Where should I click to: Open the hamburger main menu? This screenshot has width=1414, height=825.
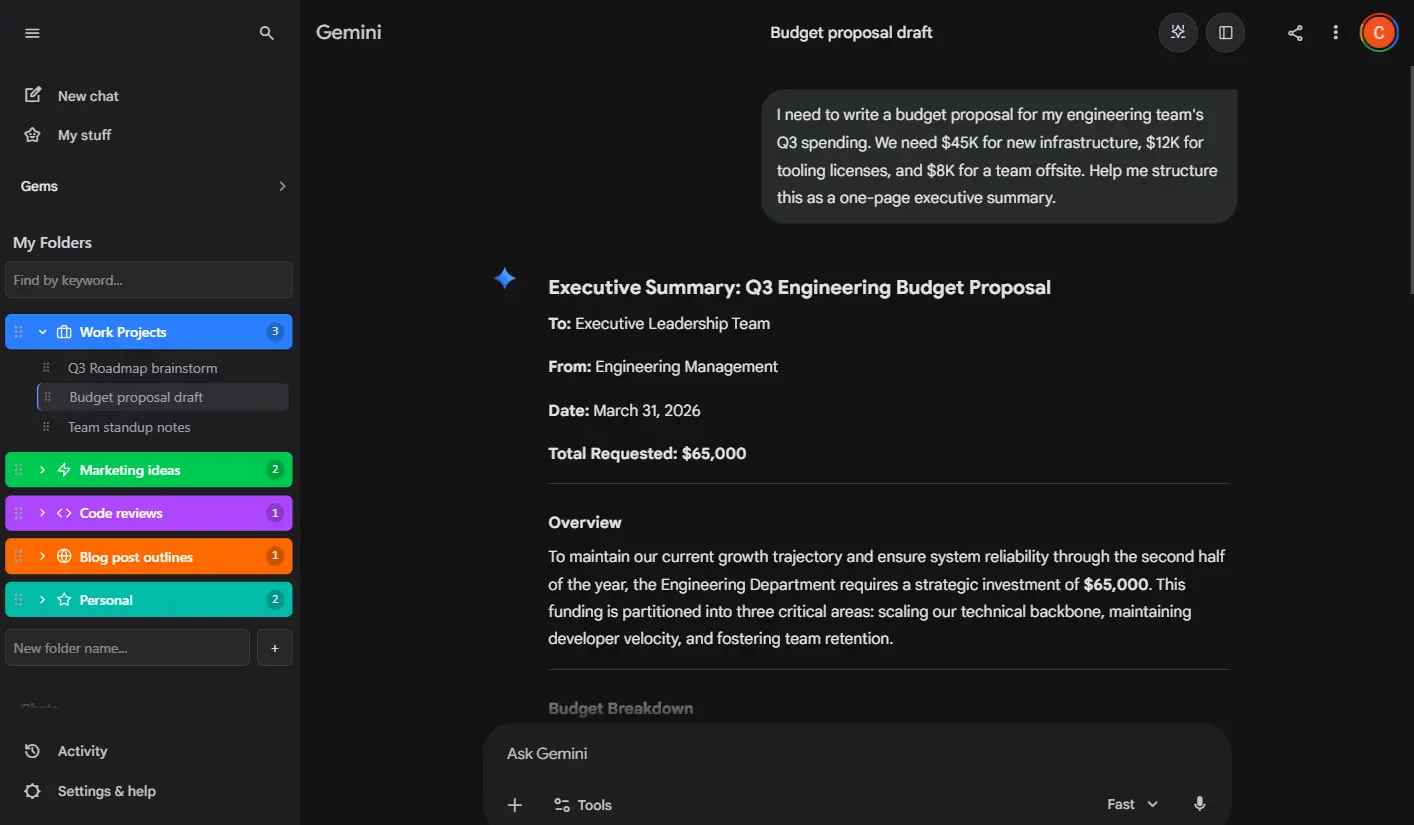32,33
